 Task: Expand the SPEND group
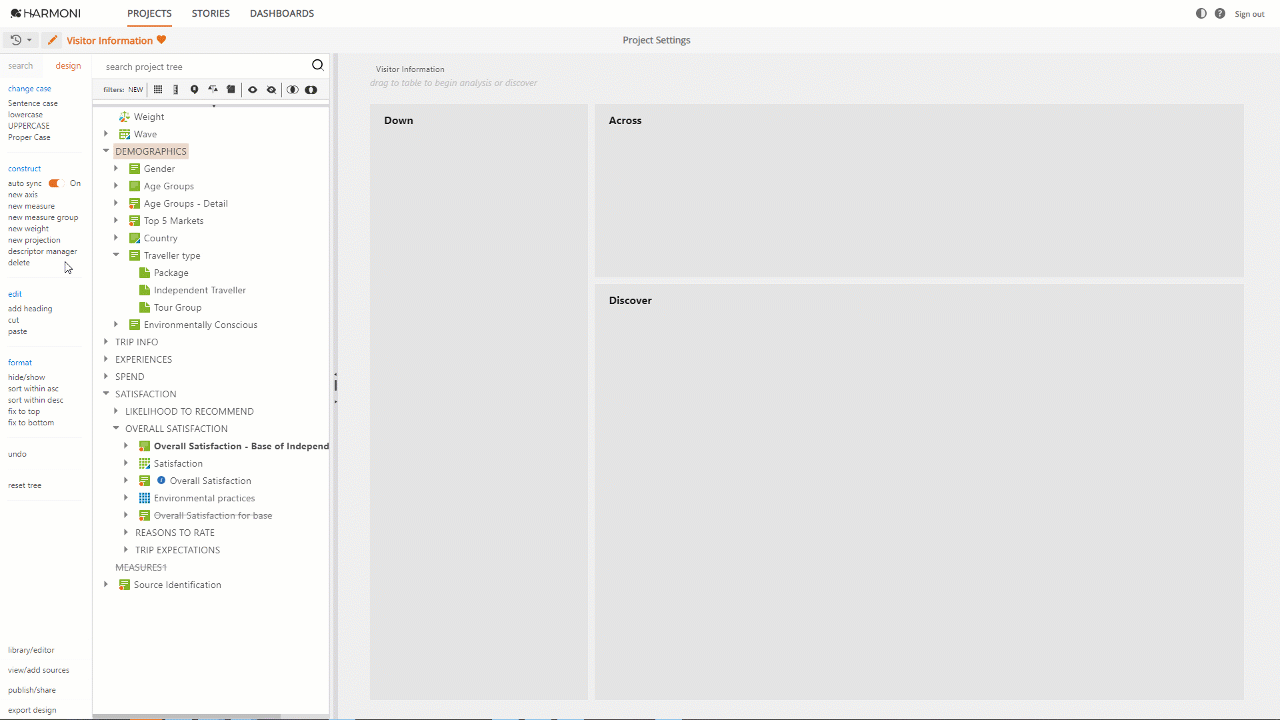pyautogui.click(x=106, y=377)
